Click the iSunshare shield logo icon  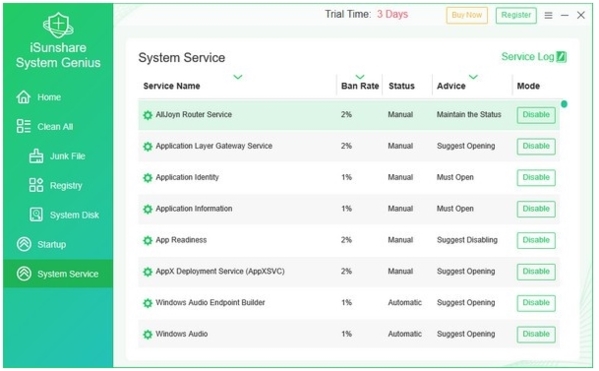tap(58, 25)
